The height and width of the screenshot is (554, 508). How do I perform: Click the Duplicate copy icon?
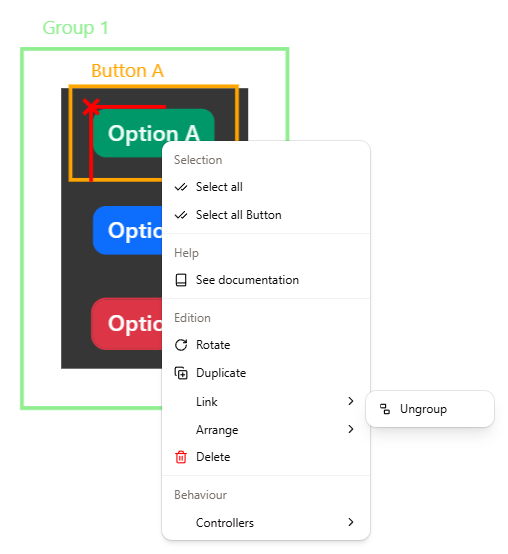(181, 373)
